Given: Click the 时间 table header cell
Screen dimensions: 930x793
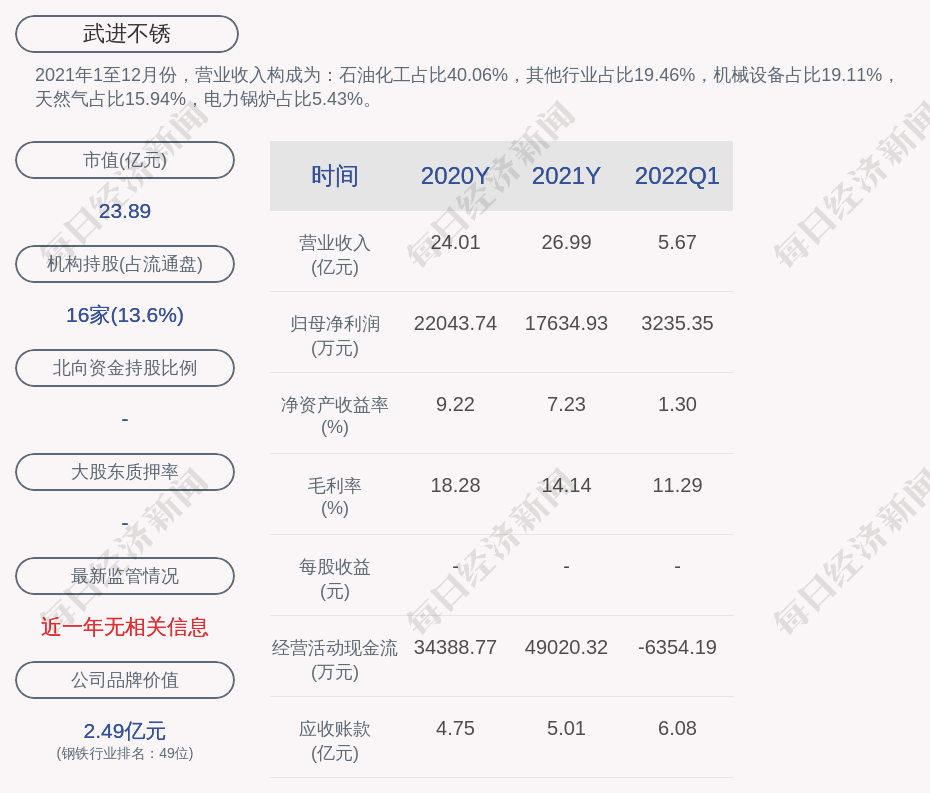Looking at the screenshot, I should coord(335,176).
